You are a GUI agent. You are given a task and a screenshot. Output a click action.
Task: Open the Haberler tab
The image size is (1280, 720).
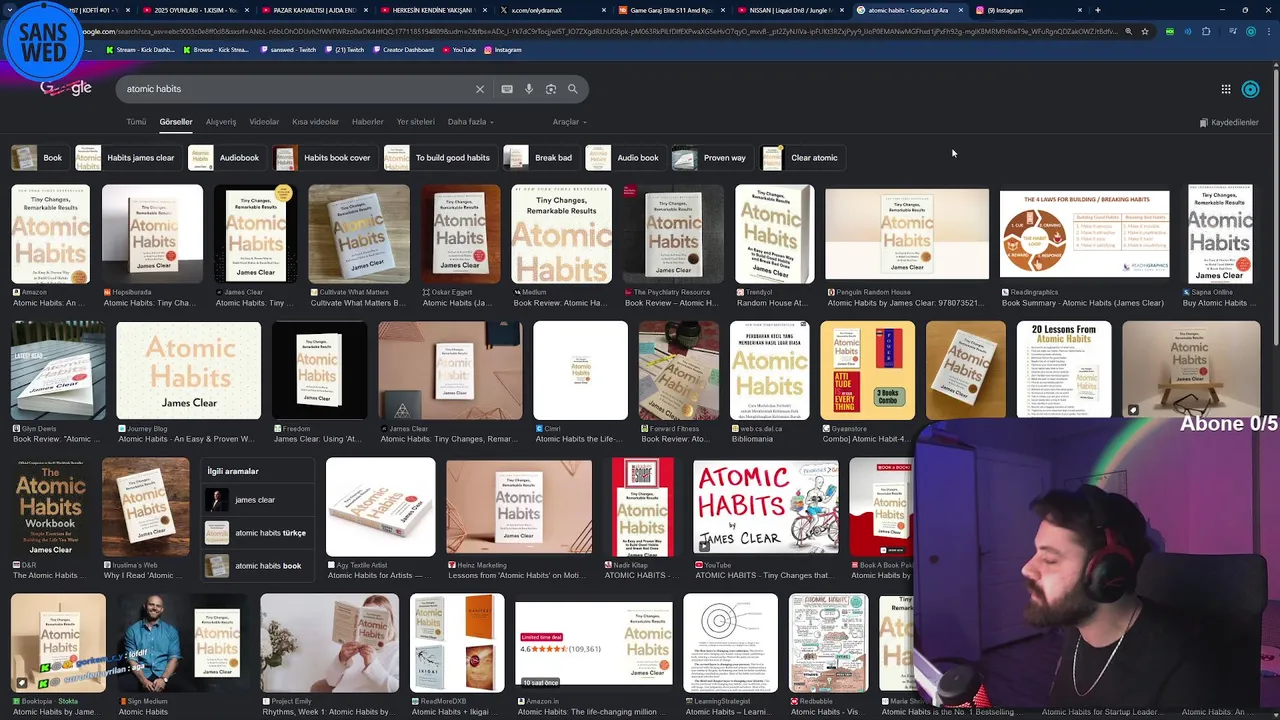pyautogui.click(x=367, y=122)
